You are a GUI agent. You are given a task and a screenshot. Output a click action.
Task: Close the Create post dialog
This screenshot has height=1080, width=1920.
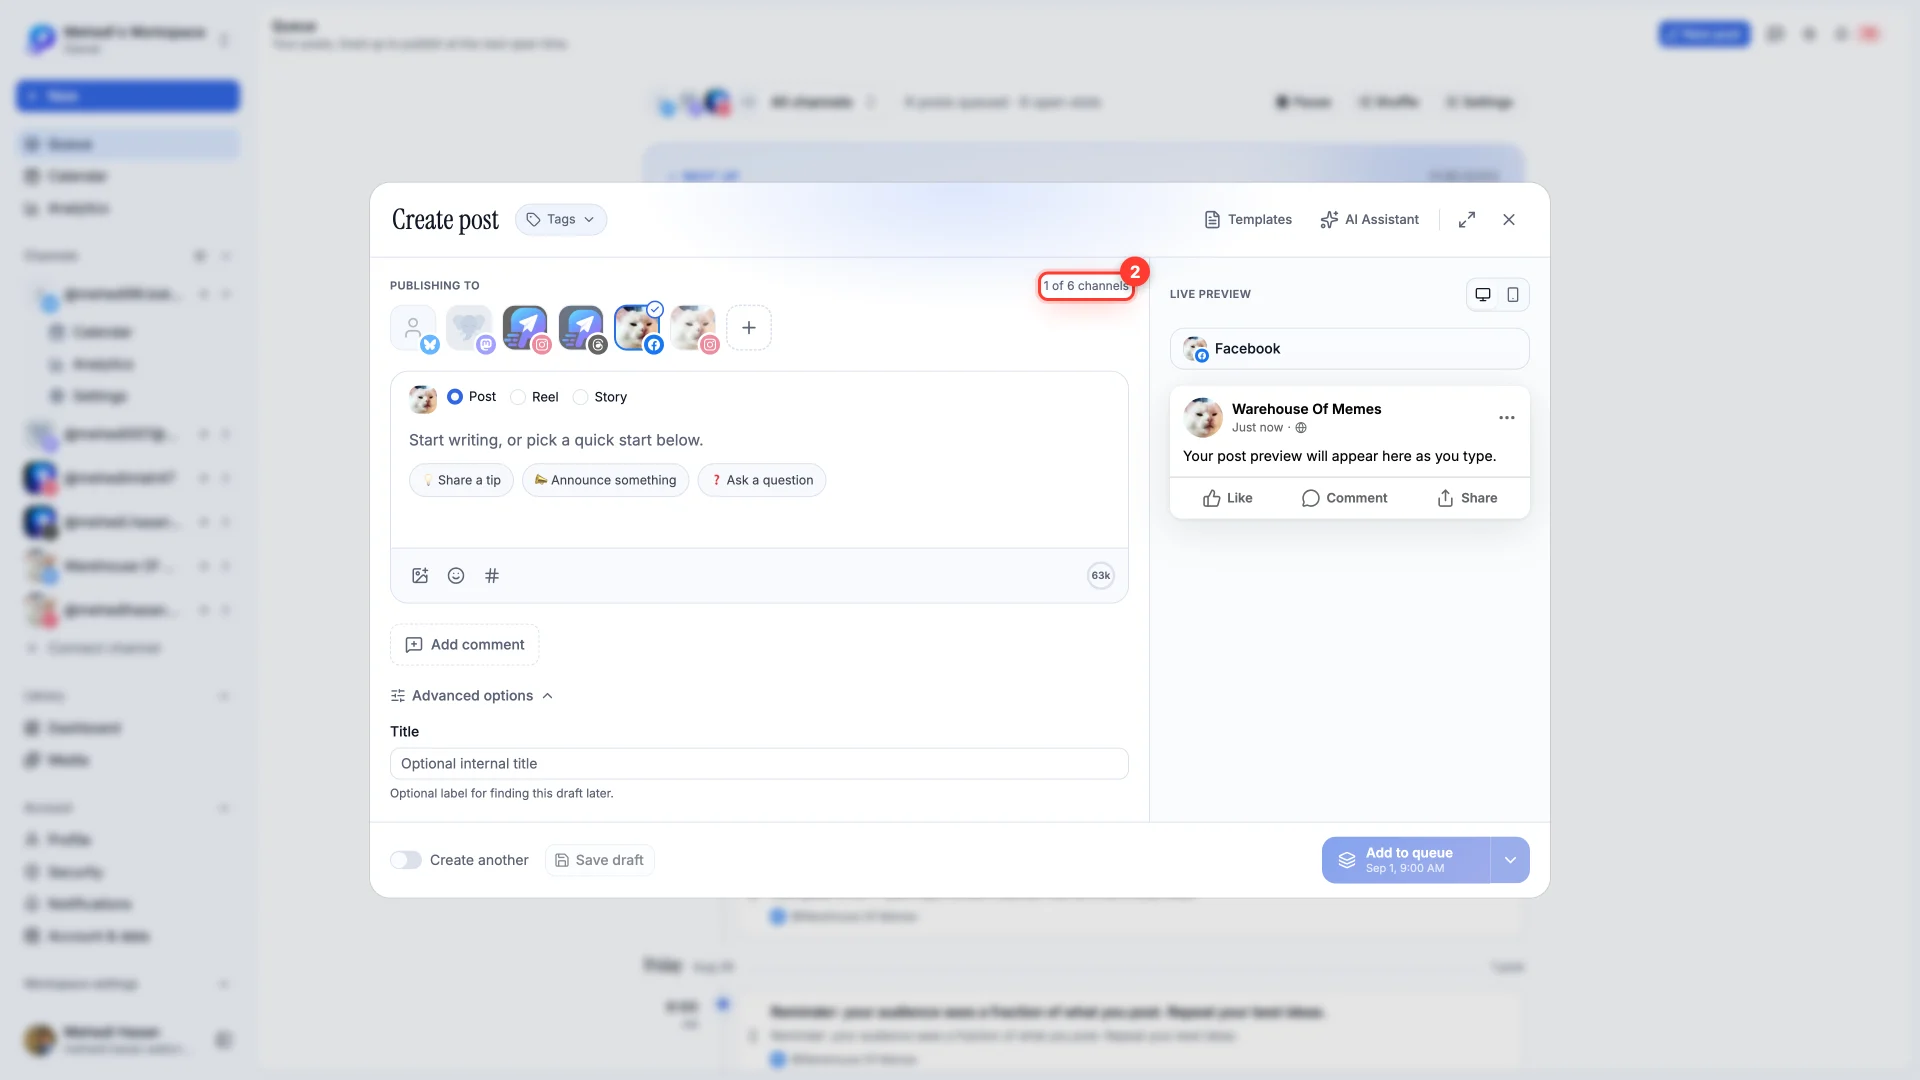click(x=1509, y=220)
